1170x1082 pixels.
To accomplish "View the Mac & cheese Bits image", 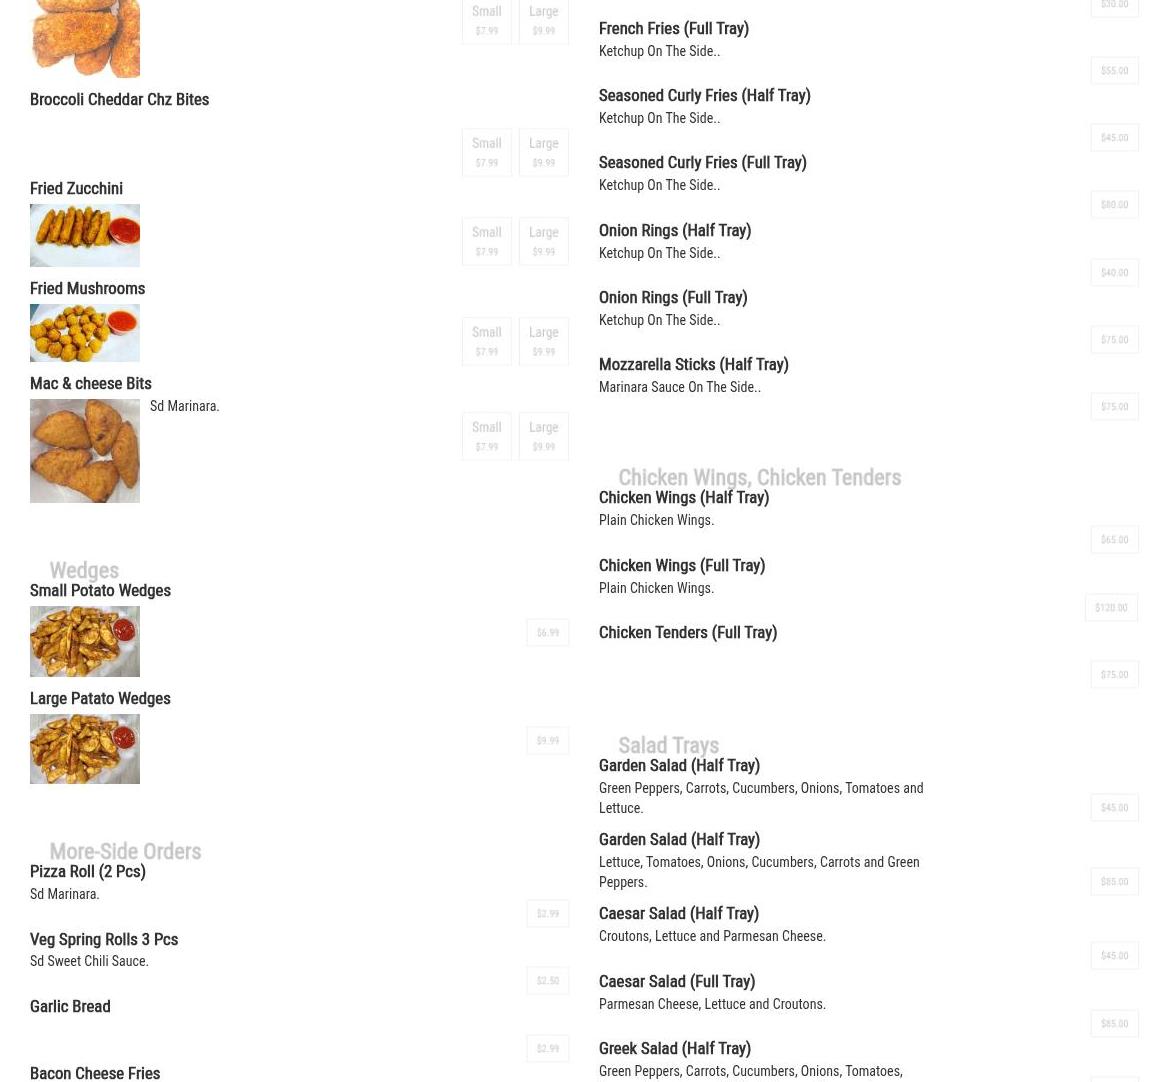I will point(84,451).
